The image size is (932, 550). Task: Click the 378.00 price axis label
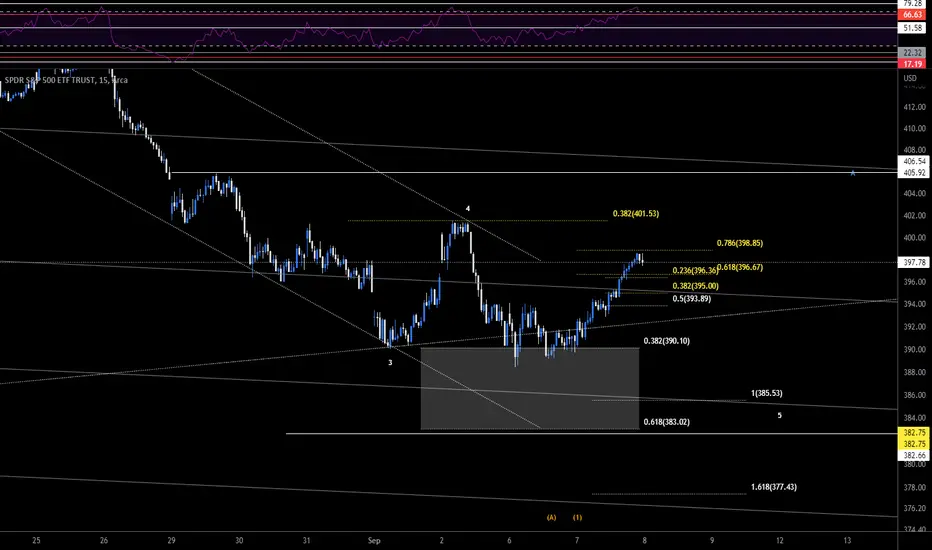click(914, 488)
